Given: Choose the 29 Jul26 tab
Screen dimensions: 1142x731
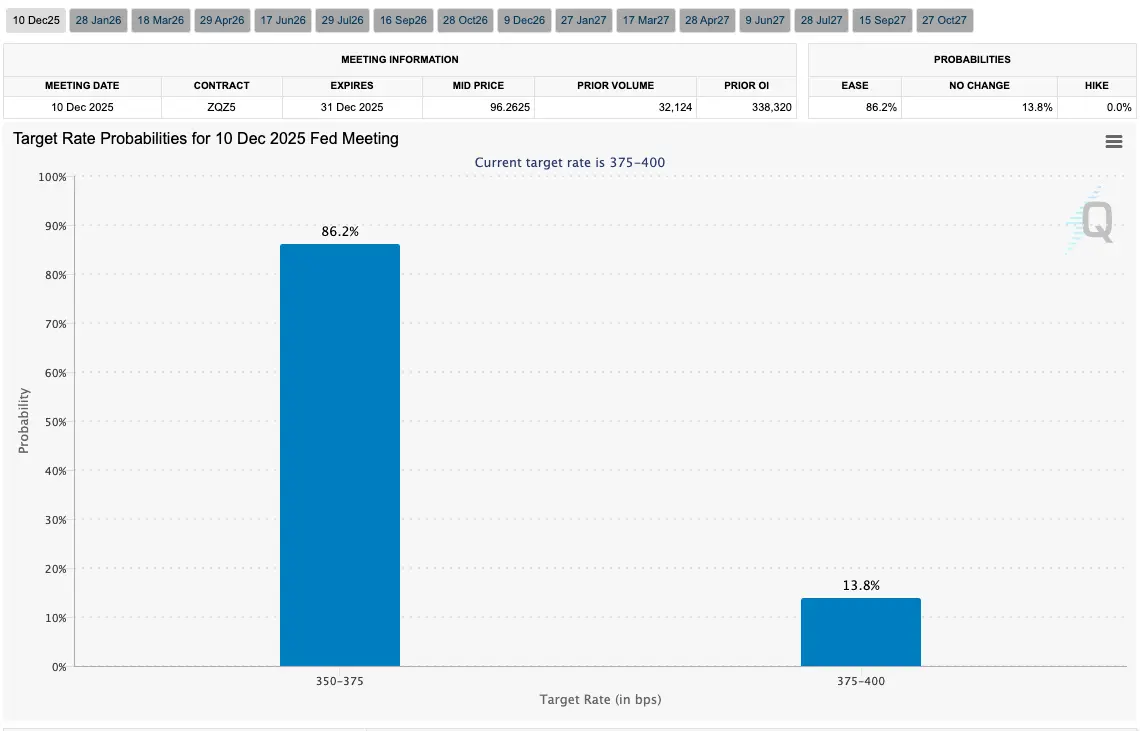Looking at the screenshot, I should click(342, 20).
